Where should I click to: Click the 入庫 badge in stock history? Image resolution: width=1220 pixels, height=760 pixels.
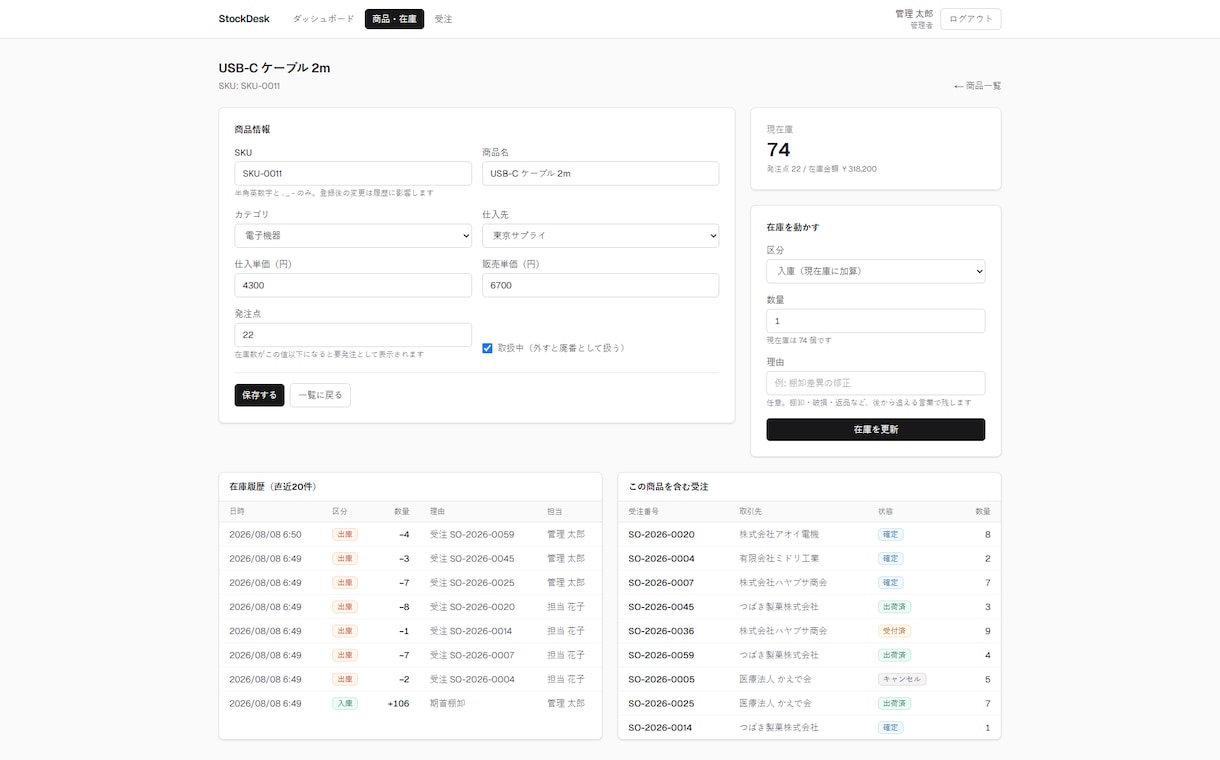click(345, 703)
